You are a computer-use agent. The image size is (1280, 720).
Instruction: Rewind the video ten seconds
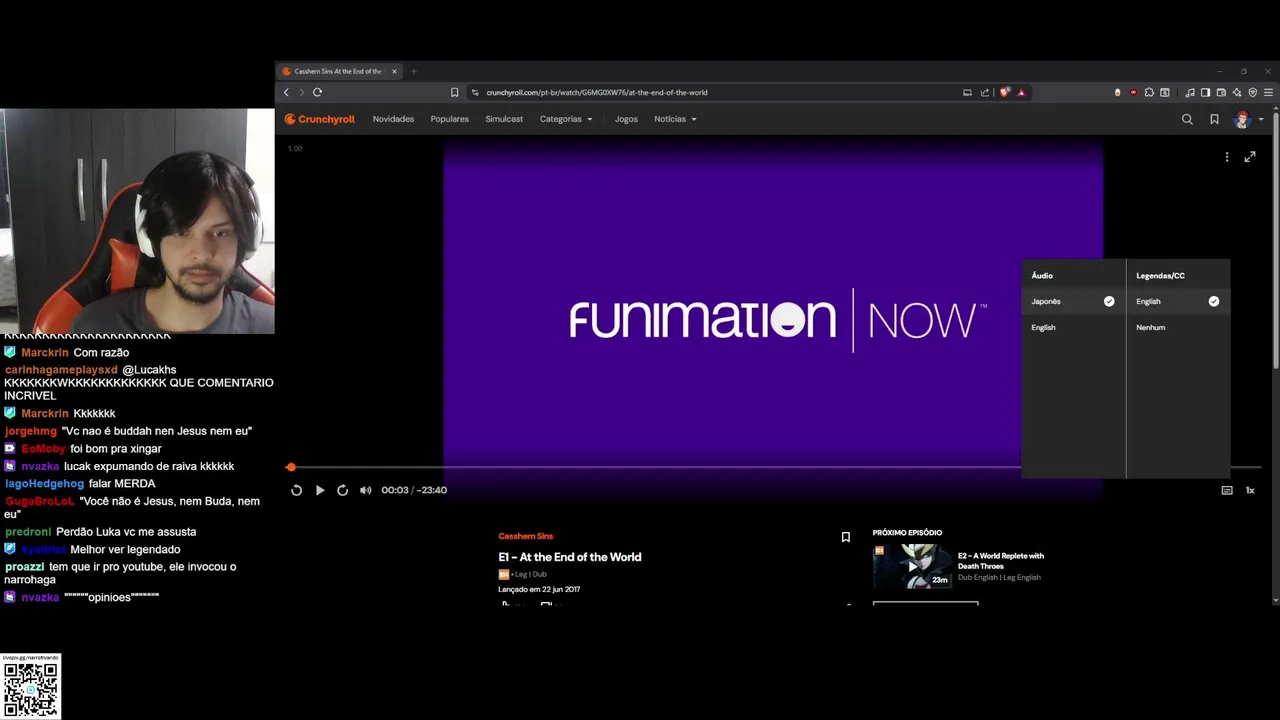point(296,490)
